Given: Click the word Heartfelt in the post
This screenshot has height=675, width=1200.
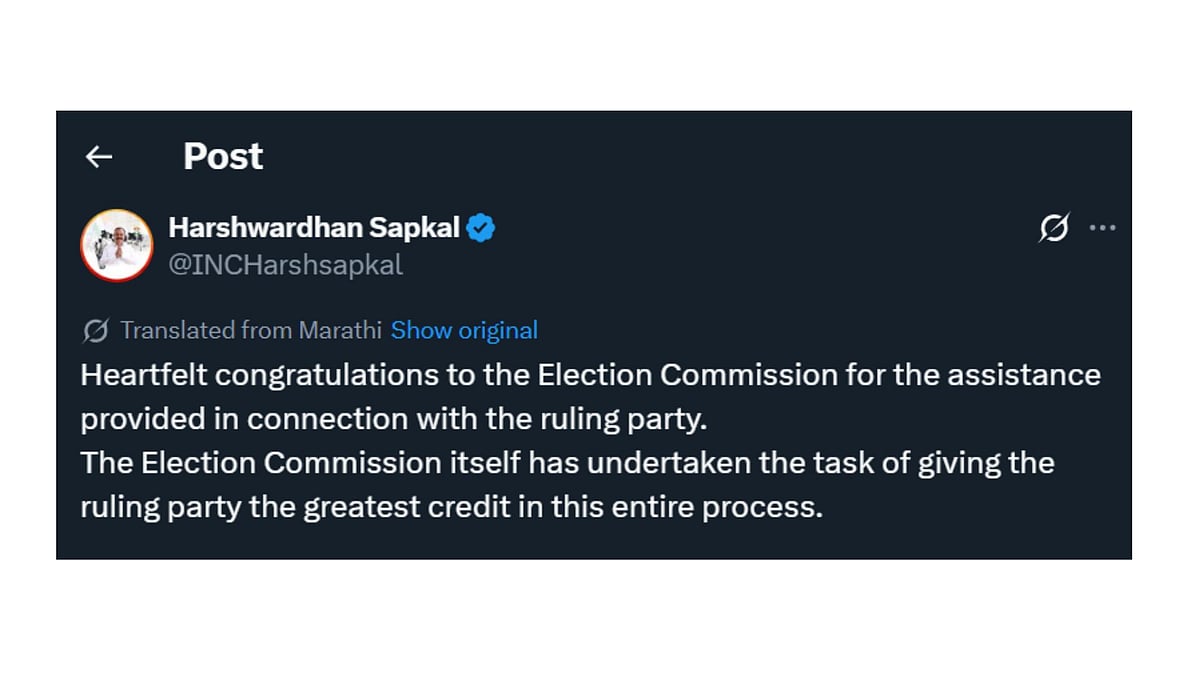Looking at the screenshot, I should (143, 375).
